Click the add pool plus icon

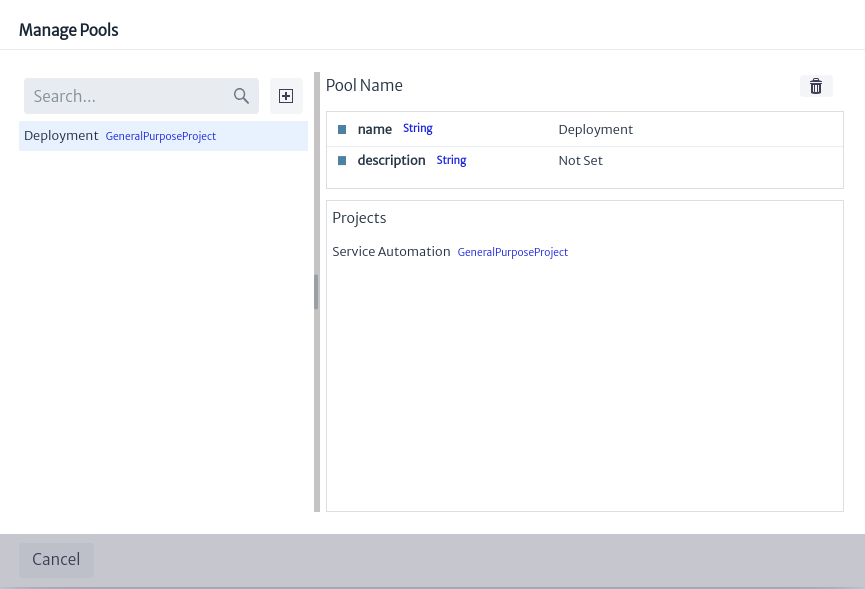286,96
